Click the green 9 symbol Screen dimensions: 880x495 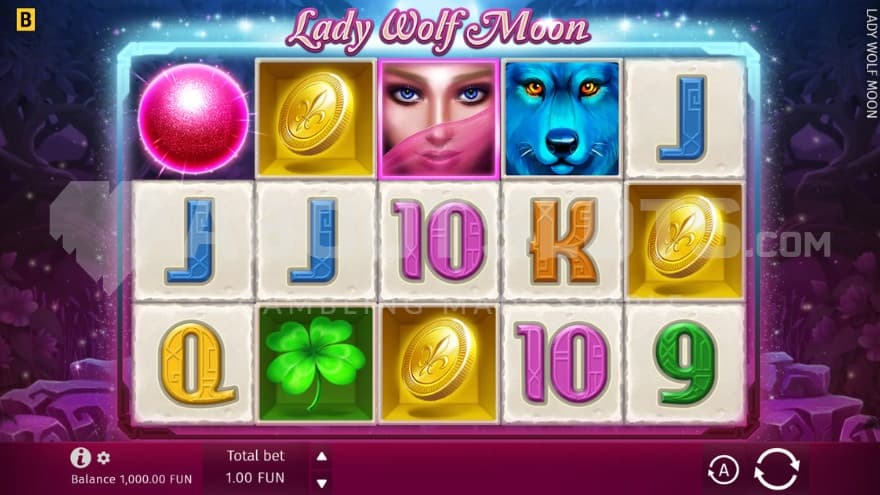(686, 363)
